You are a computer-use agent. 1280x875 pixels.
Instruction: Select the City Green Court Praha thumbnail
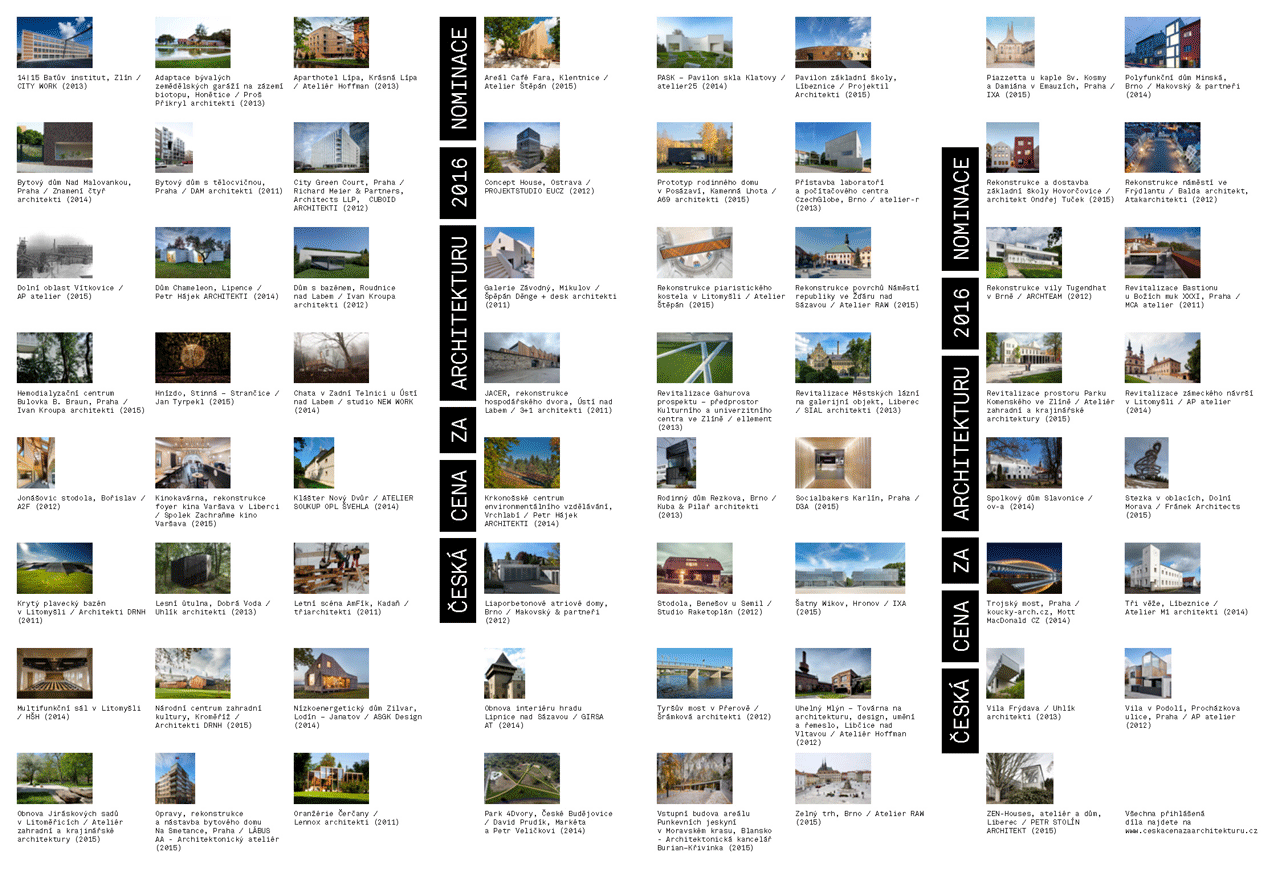coord(331,148)
